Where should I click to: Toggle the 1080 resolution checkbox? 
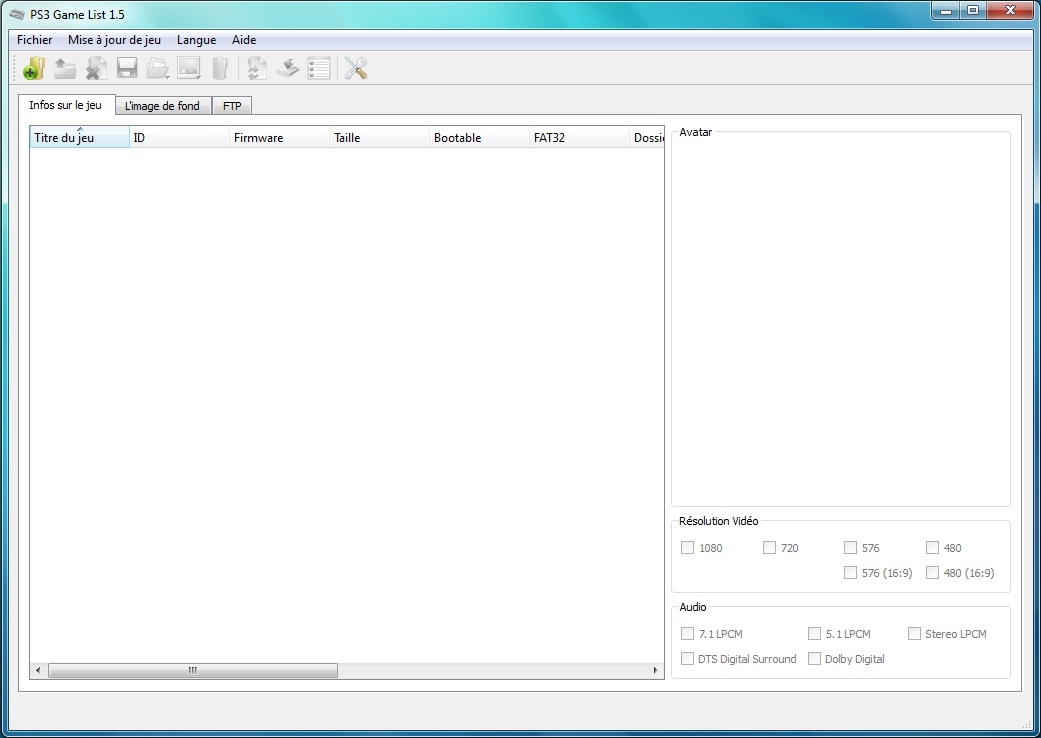click(687, 548)
